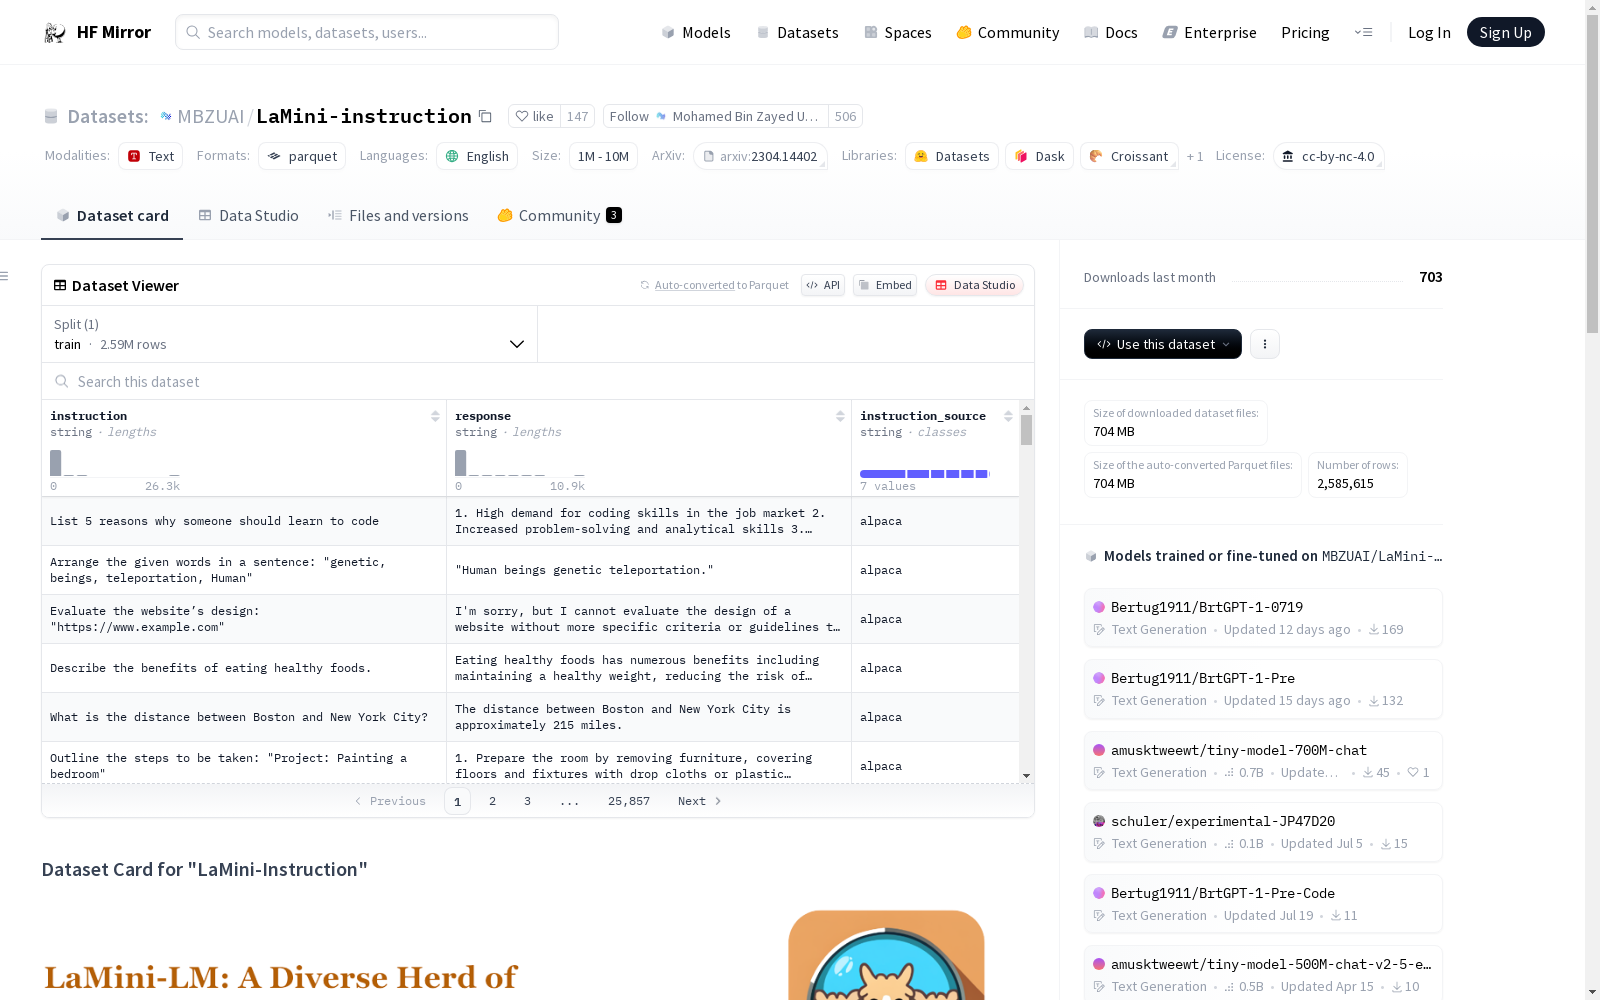The height and width of the screenshot is (1000, 1600).
Task: Click the Next page button
Action: (x=700, y=801)
